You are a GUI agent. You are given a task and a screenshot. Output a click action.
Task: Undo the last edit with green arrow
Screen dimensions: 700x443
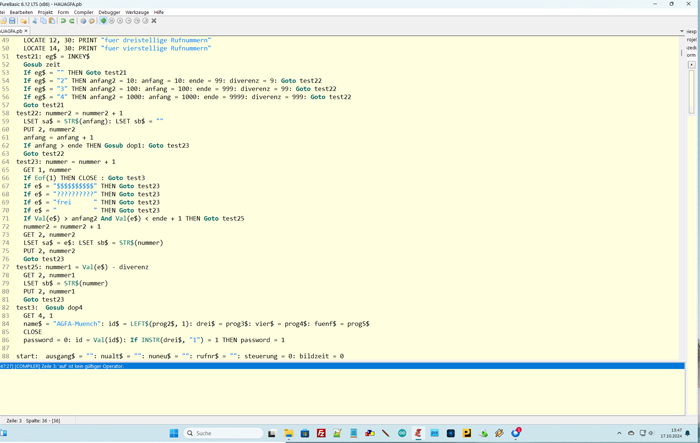tap(63, 21)
